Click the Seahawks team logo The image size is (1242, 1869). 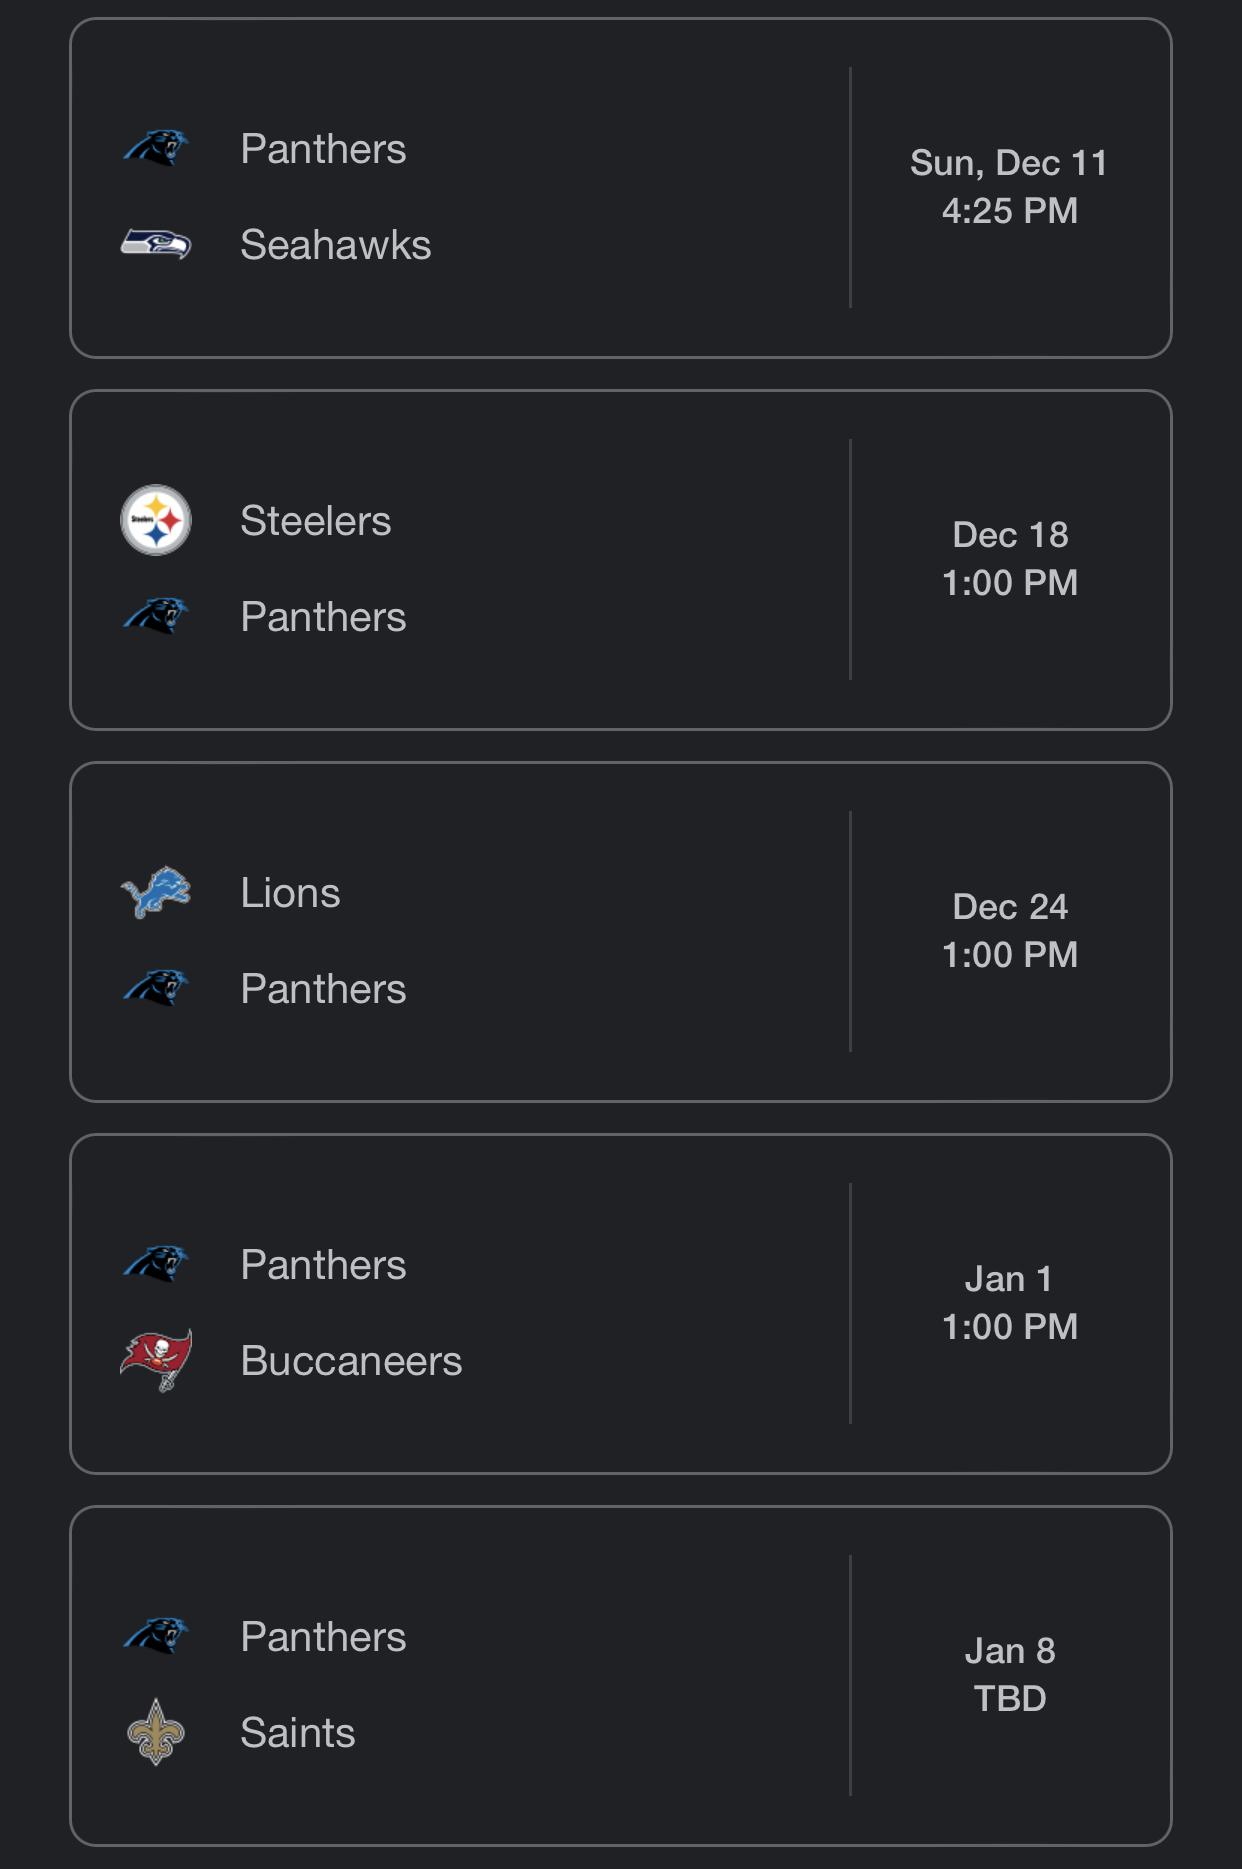click(x=156, y=244)
